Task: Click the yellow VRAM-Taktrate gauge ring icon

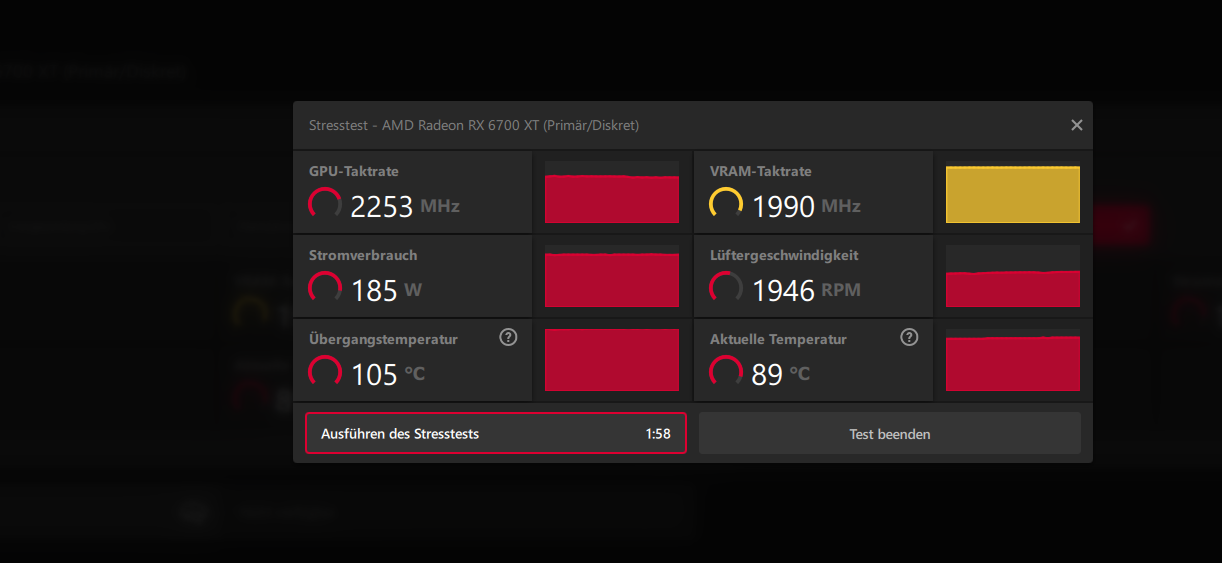Action: pos(726,204)
